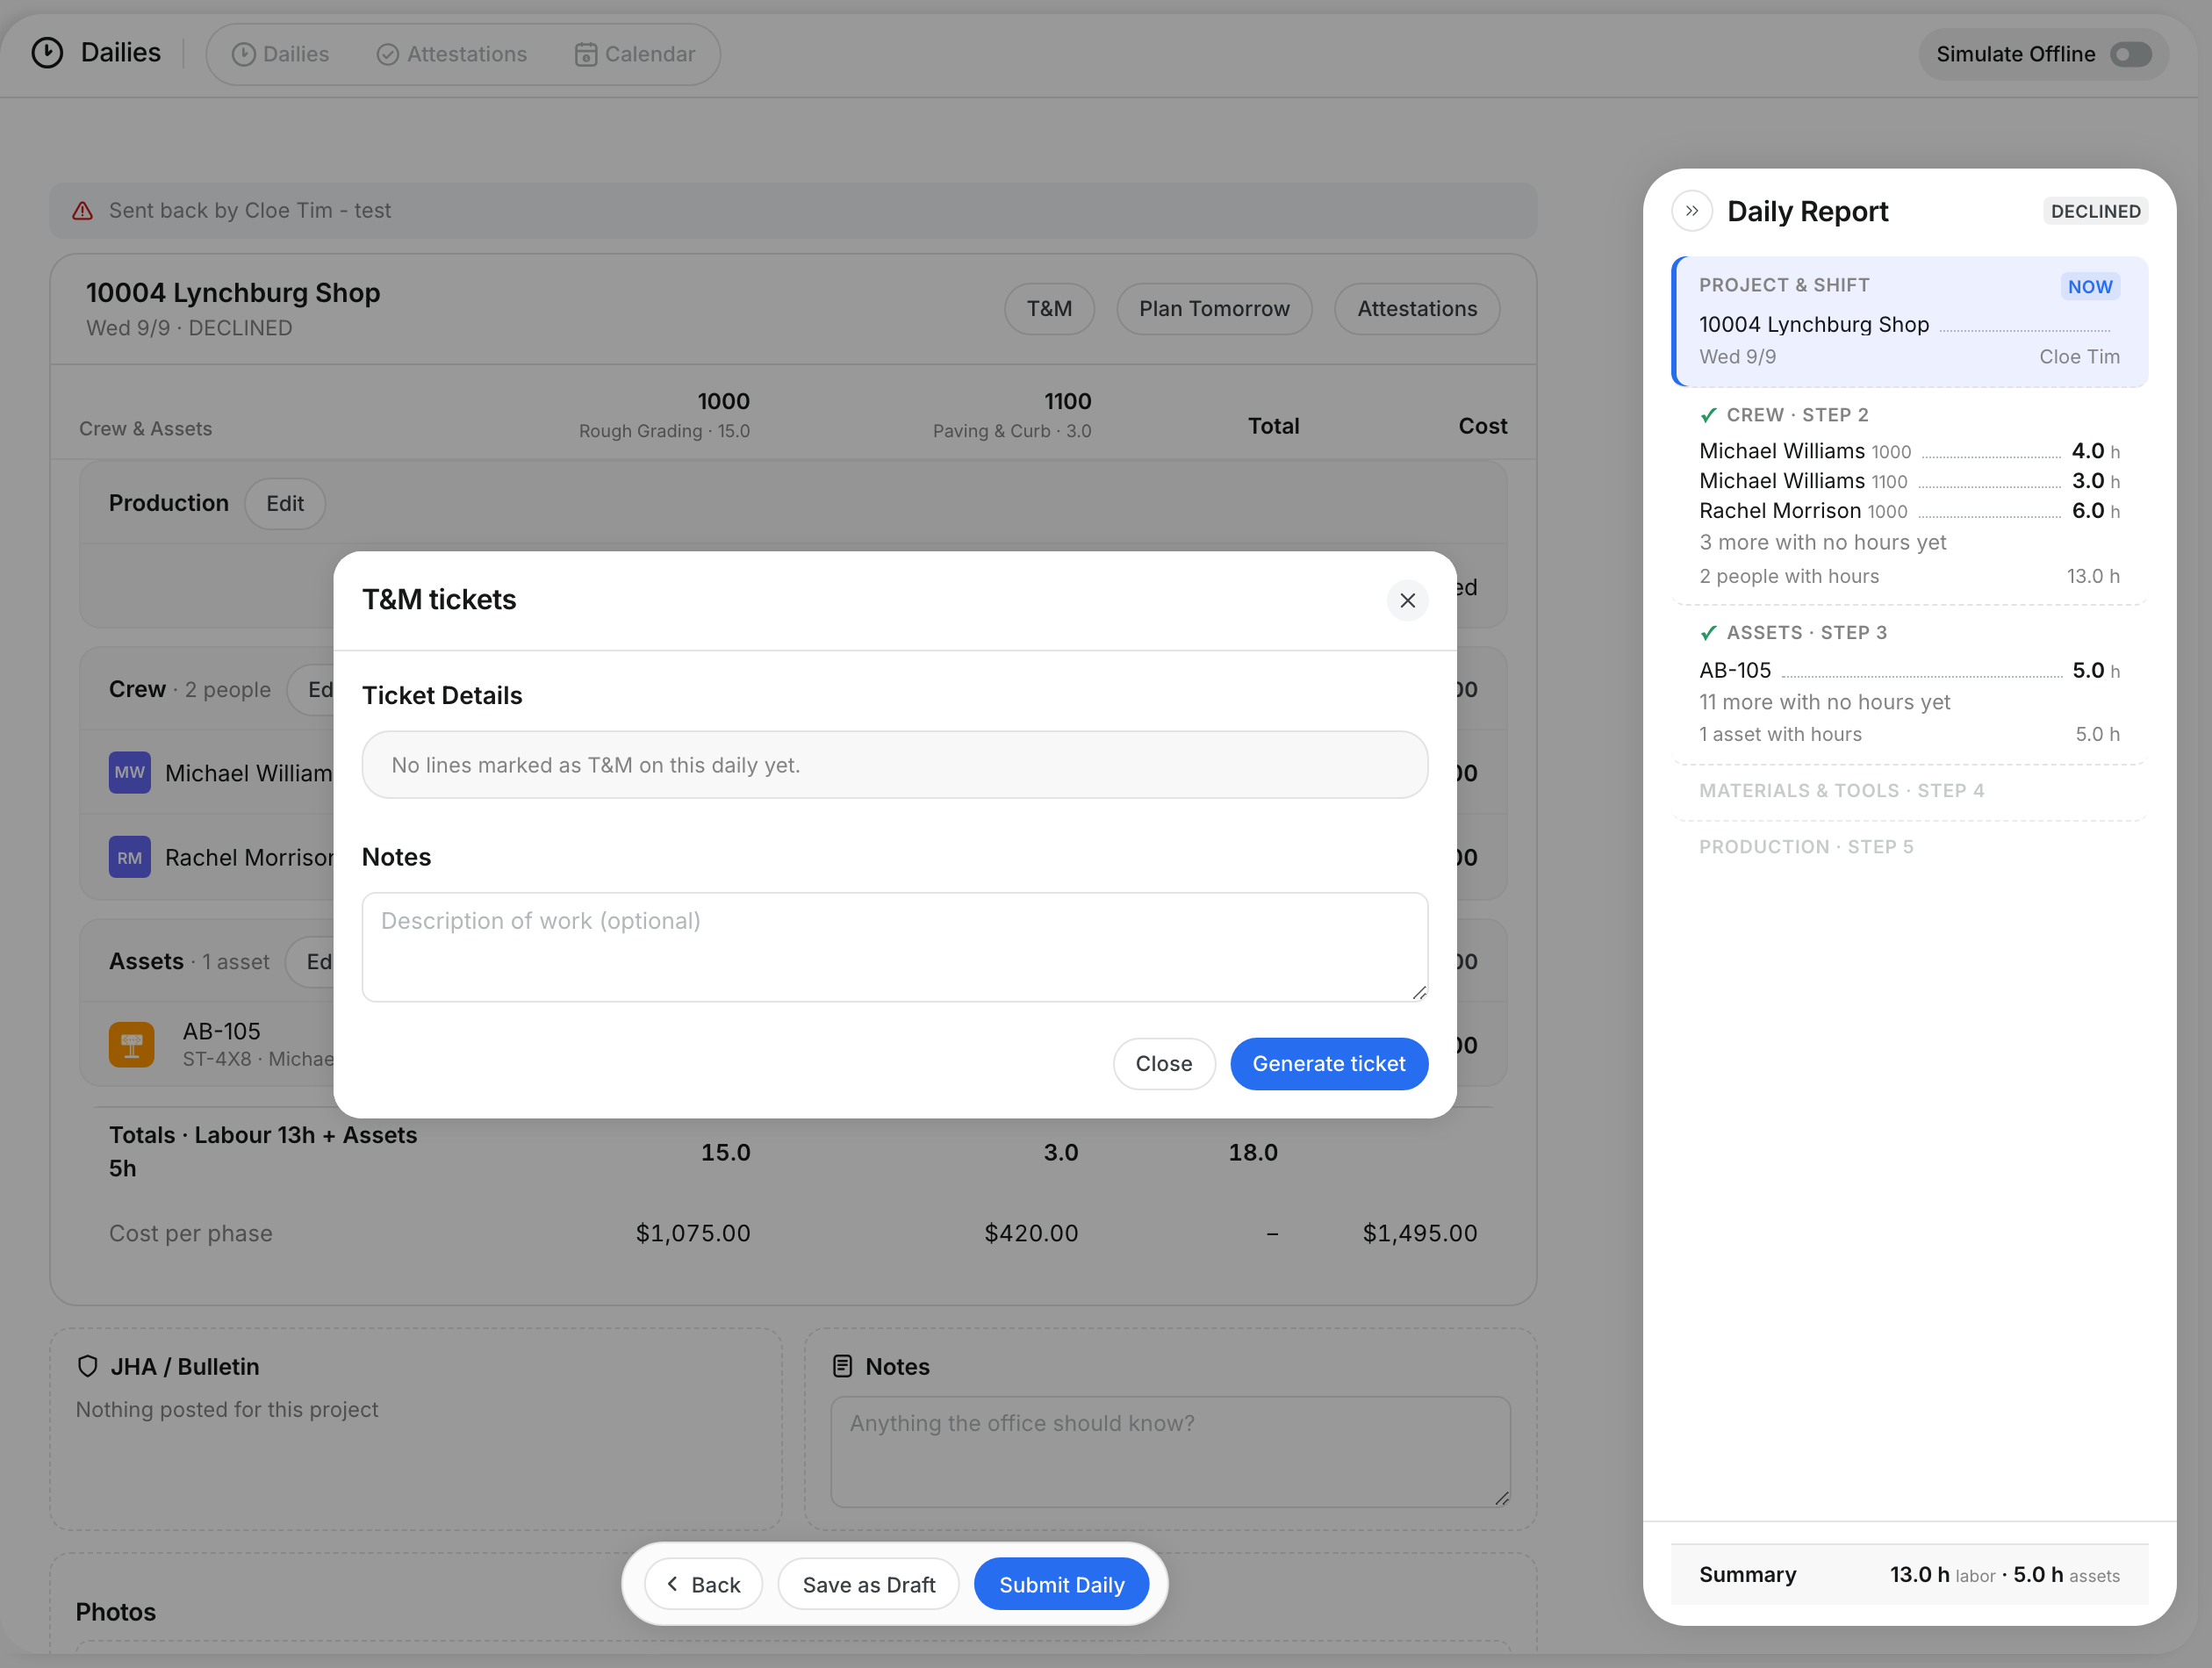Click the 1000 Rough Grading column header

coord(664,414)
